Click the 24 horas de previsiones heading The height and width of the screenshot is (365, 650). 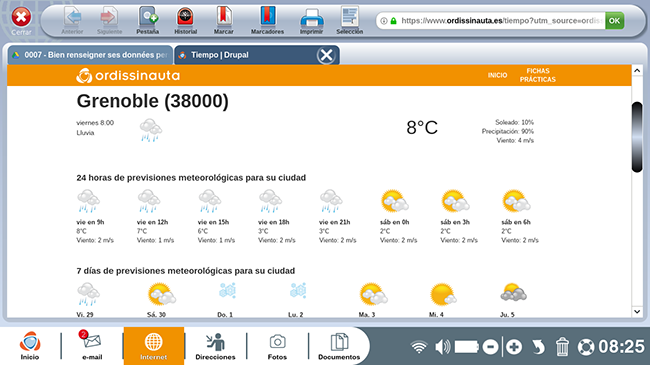point(191,178)
